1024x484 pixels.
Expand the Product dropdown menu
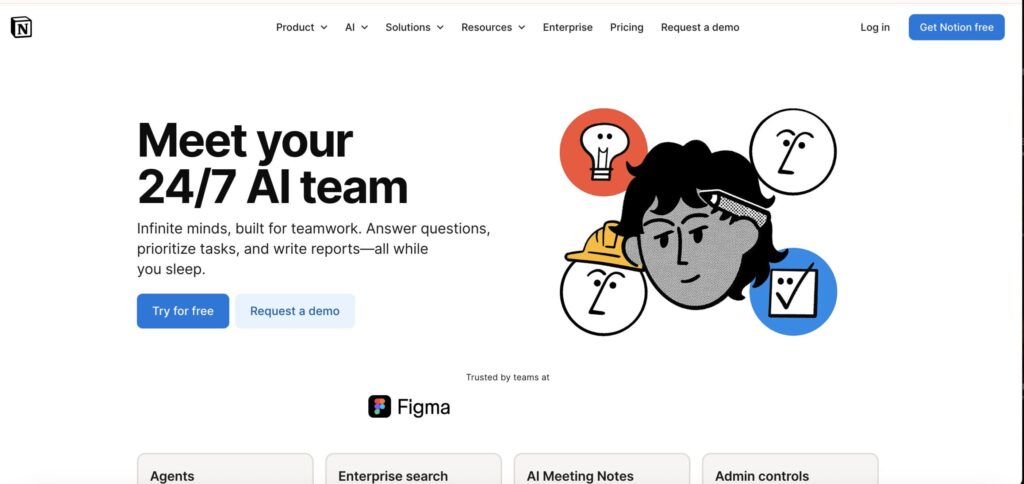point(302,27)
